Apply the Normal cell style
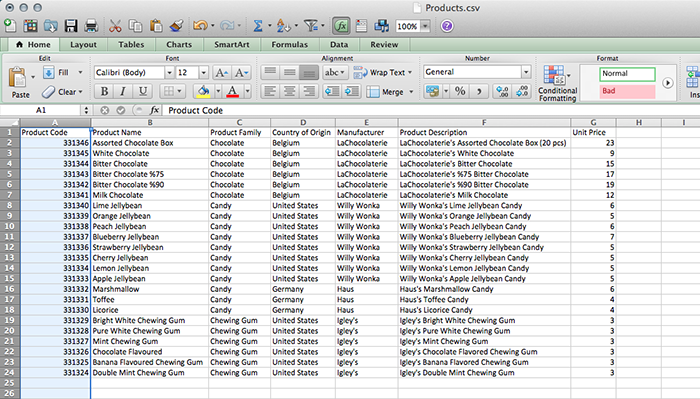This screenshot has height=399, width=700. 627,74
